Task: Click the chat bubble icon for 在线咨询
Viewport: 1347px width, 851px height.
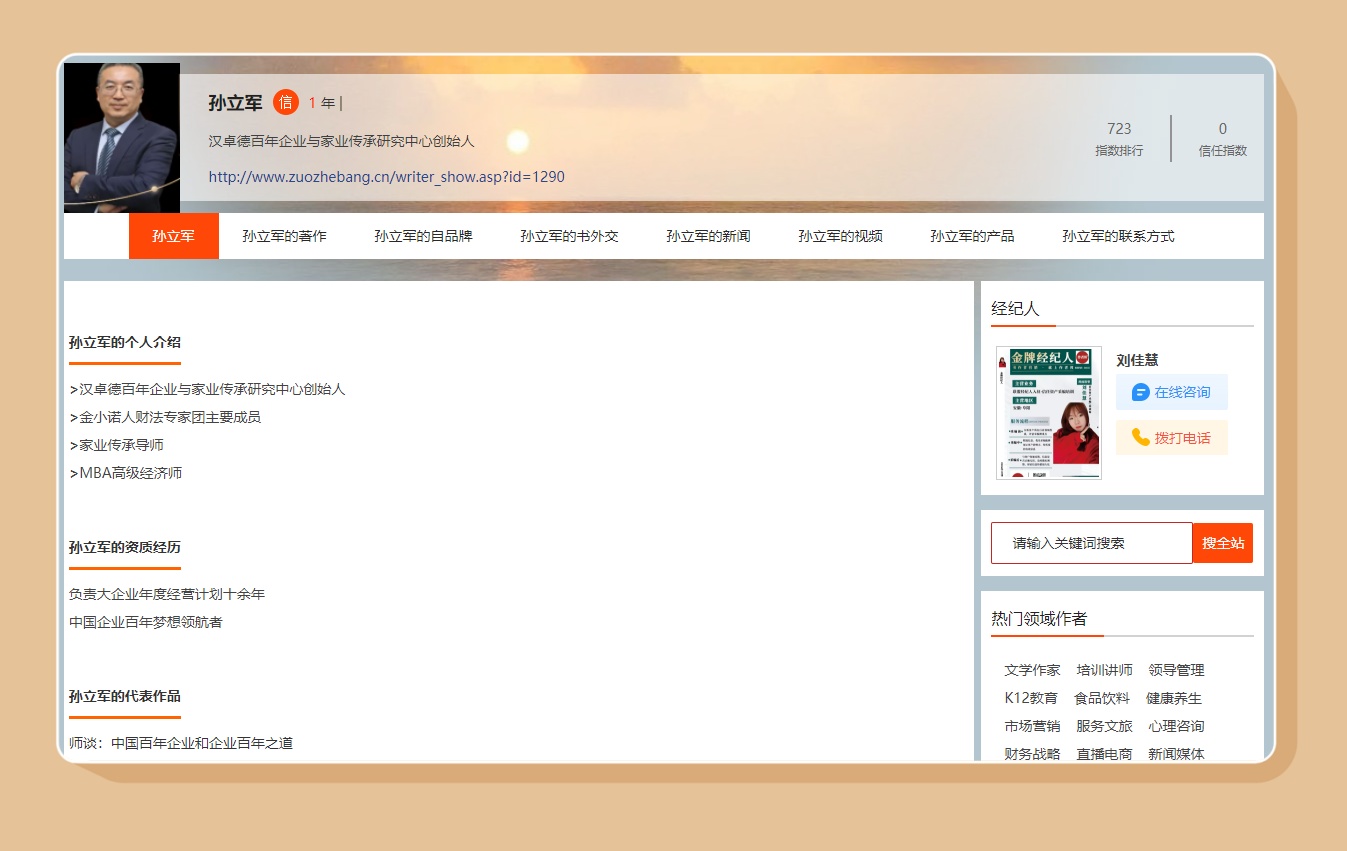Action: (1140, 392)
